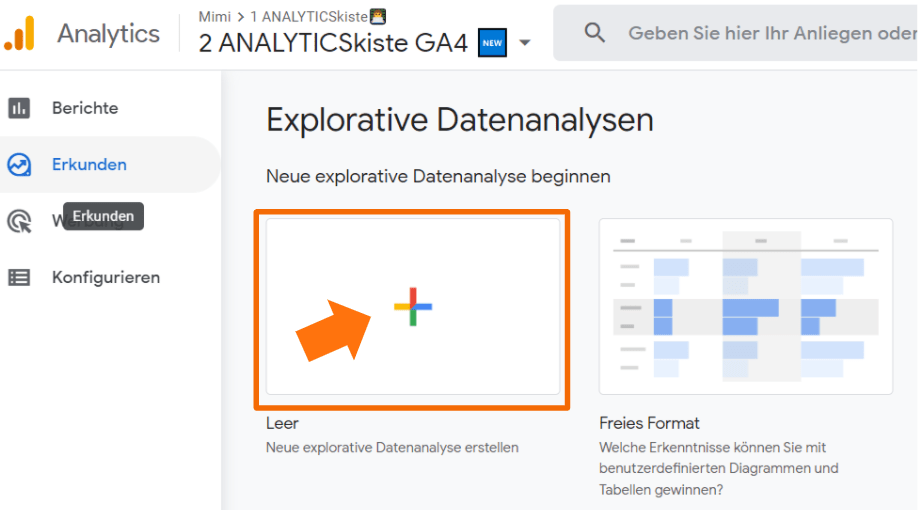Screen dimensions: 919x510
Task: Open the 2 ANALYTICSkiste GA4 property picker
Action: coord(333,44)
